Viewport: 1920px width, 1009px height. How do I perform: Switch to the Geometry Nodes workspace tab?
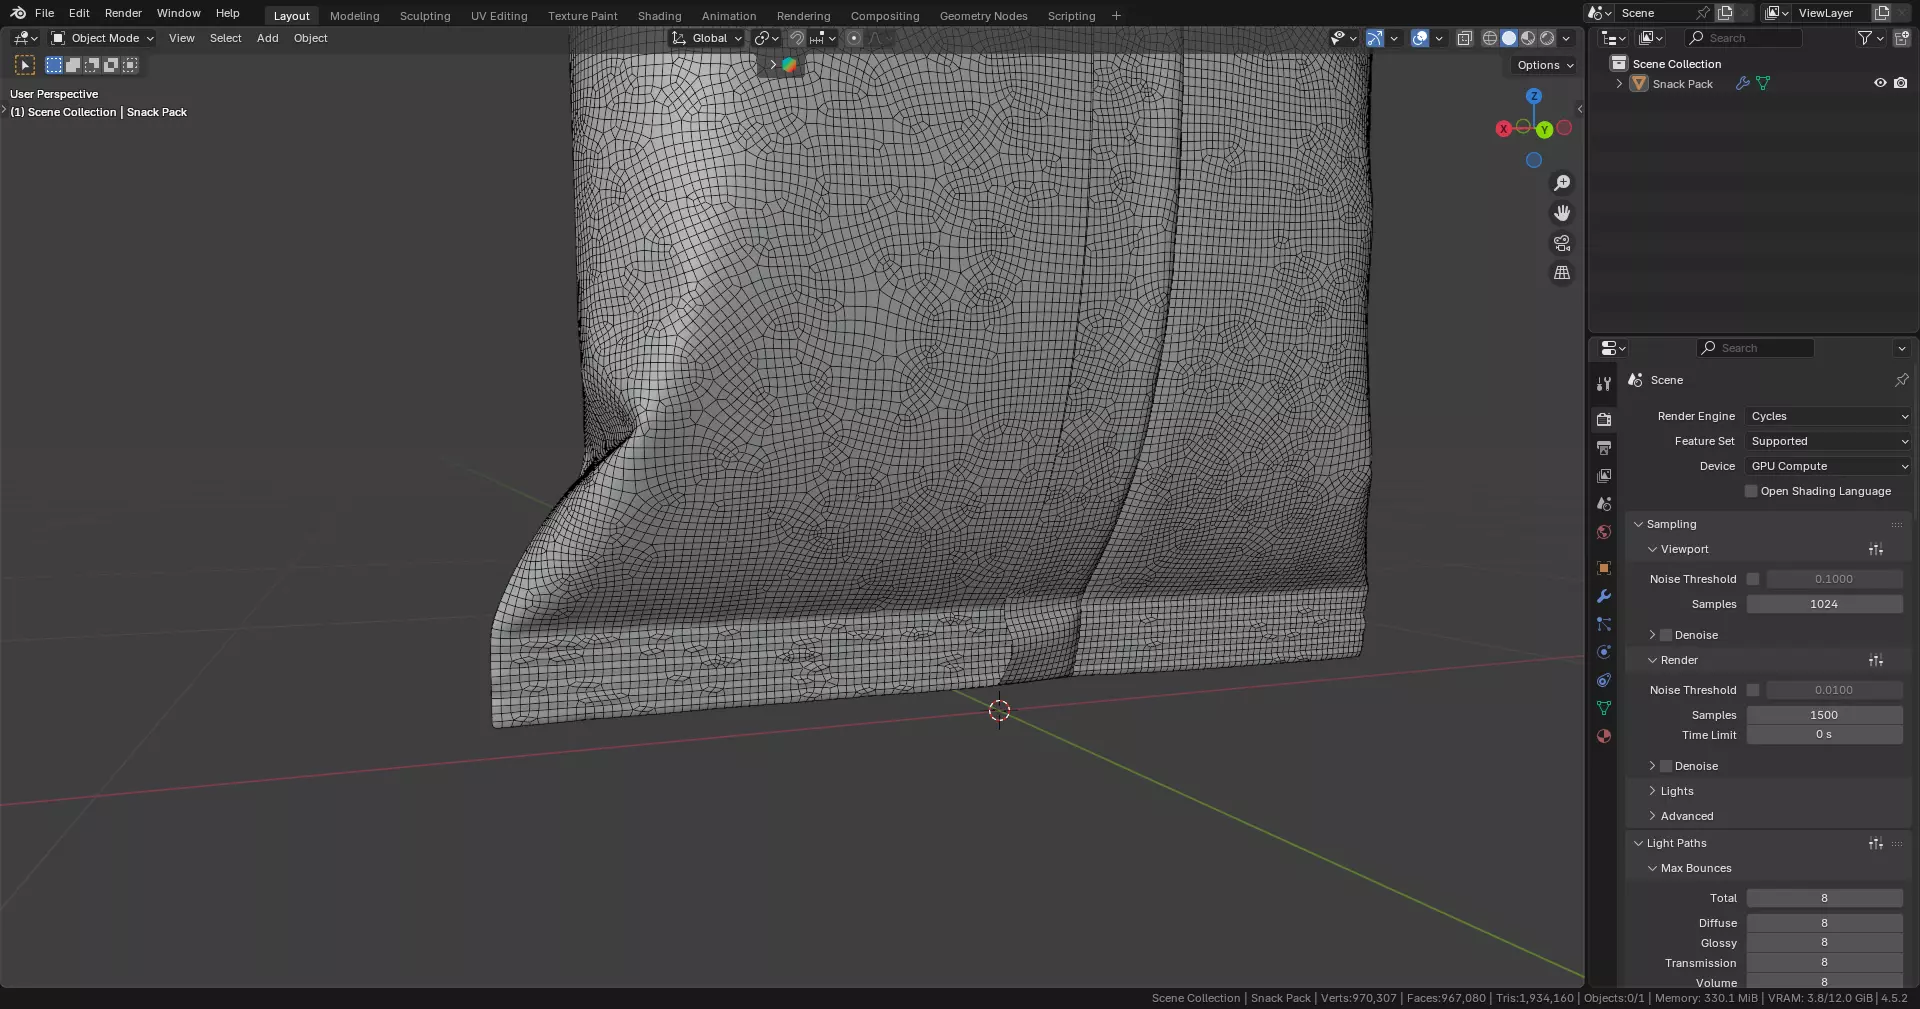[983, 15]
